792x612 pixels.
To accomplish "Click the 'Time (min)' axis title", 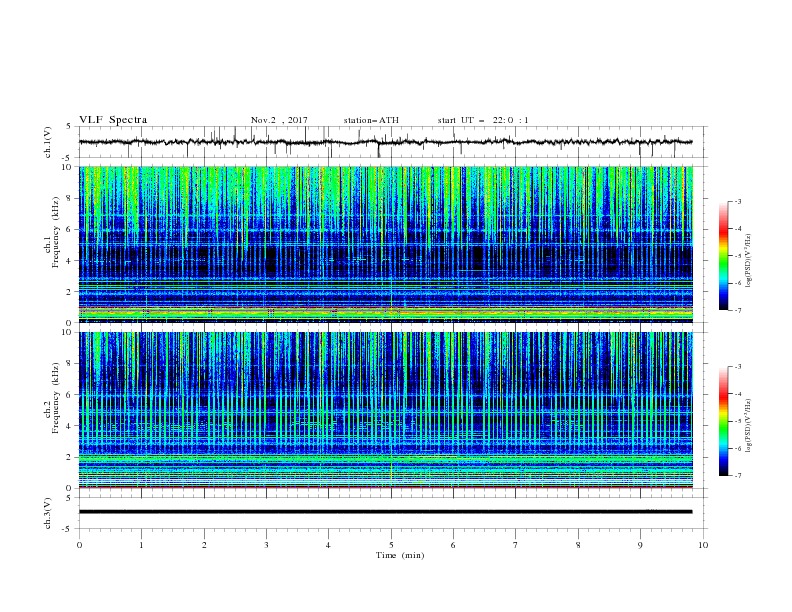I will tap(400, 555).
